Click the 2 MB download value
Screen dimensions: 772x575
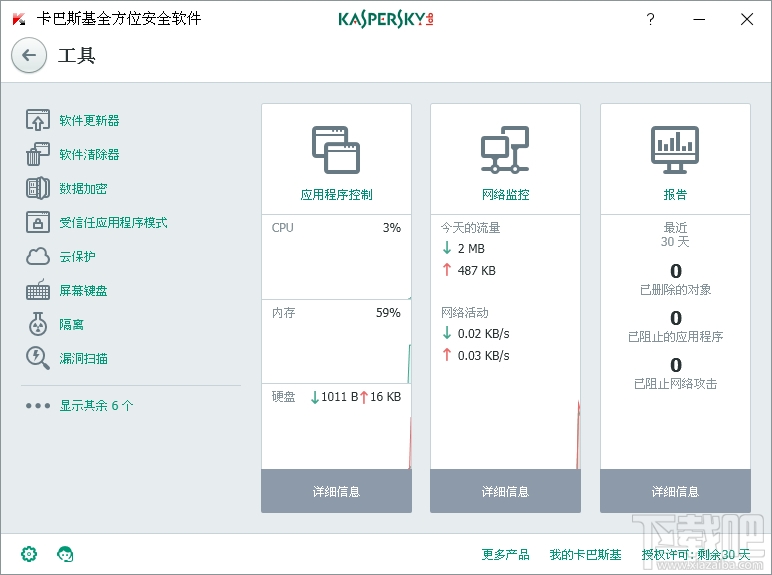[471, 249]
